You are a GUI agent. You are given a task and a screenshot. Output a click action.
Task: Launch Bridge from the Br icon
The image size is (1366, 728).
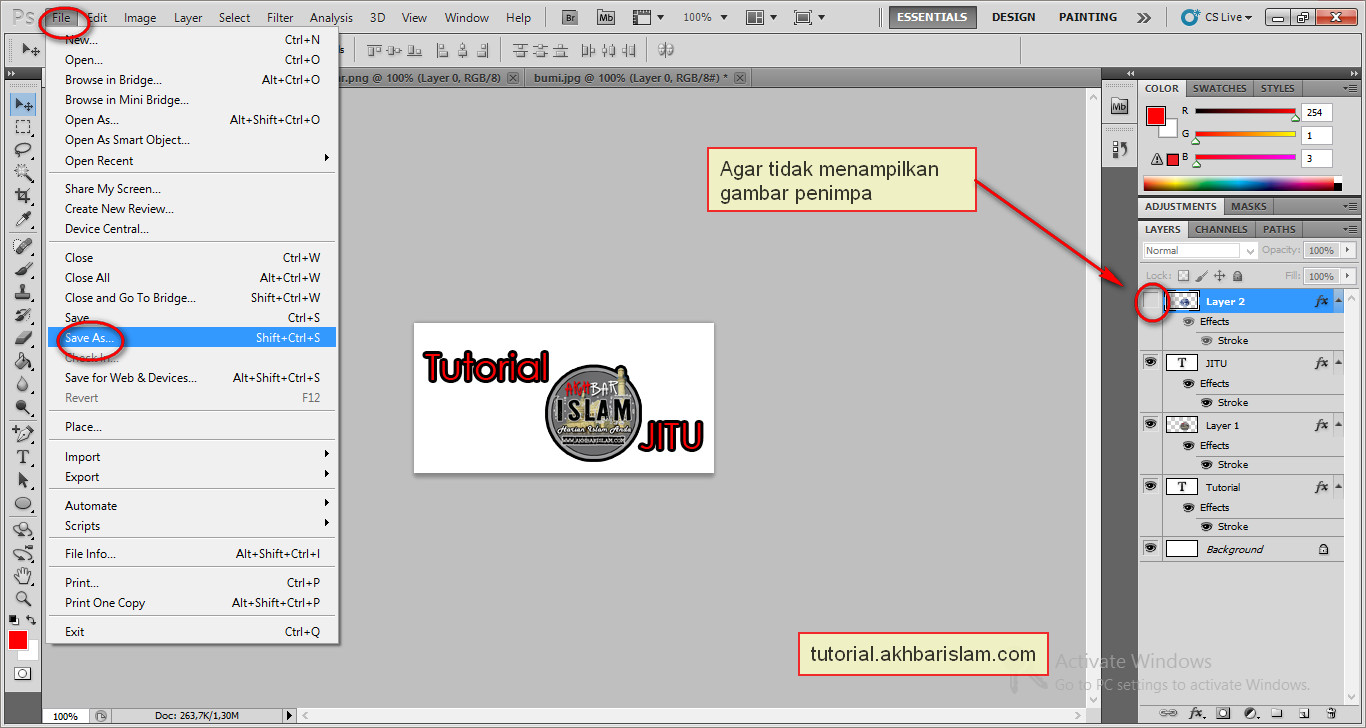tap(570, 17)
